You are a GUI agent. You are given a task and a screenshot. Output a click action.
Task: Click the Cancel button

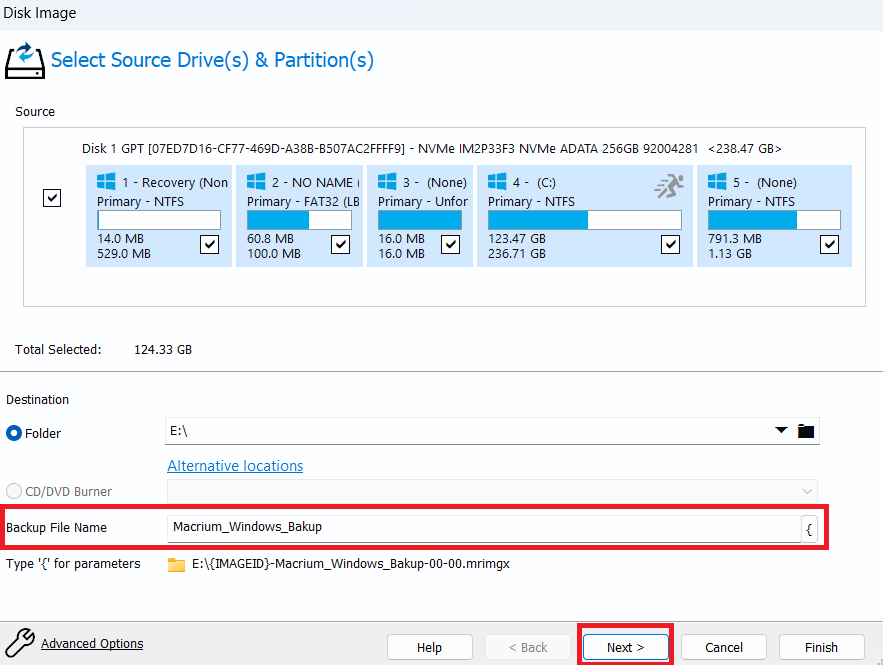click(724, 647)
